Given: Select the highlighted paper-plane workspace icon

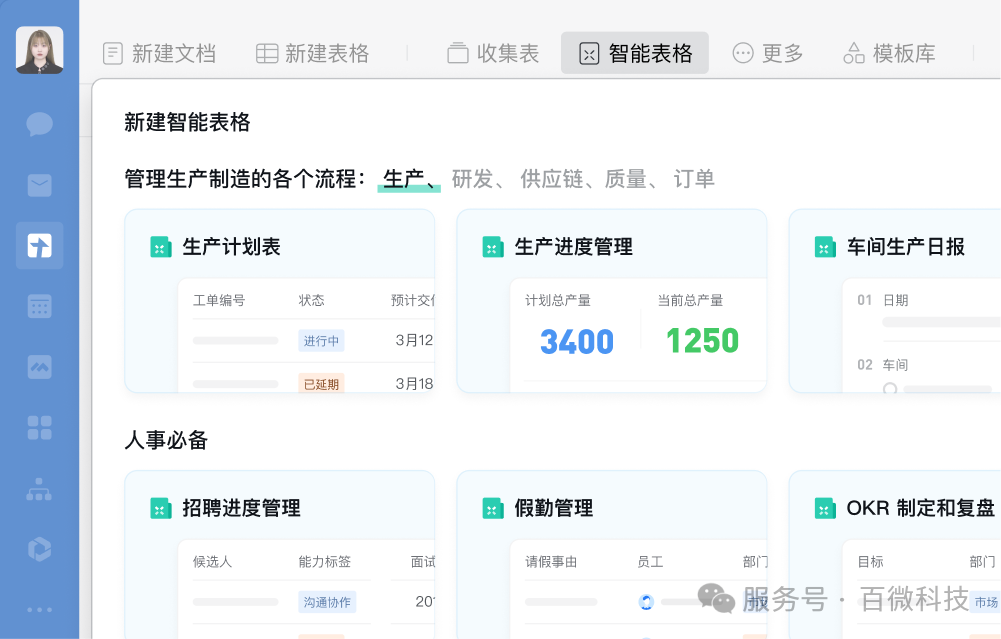Looking at the screenshot, I should (x=39, y=245).
